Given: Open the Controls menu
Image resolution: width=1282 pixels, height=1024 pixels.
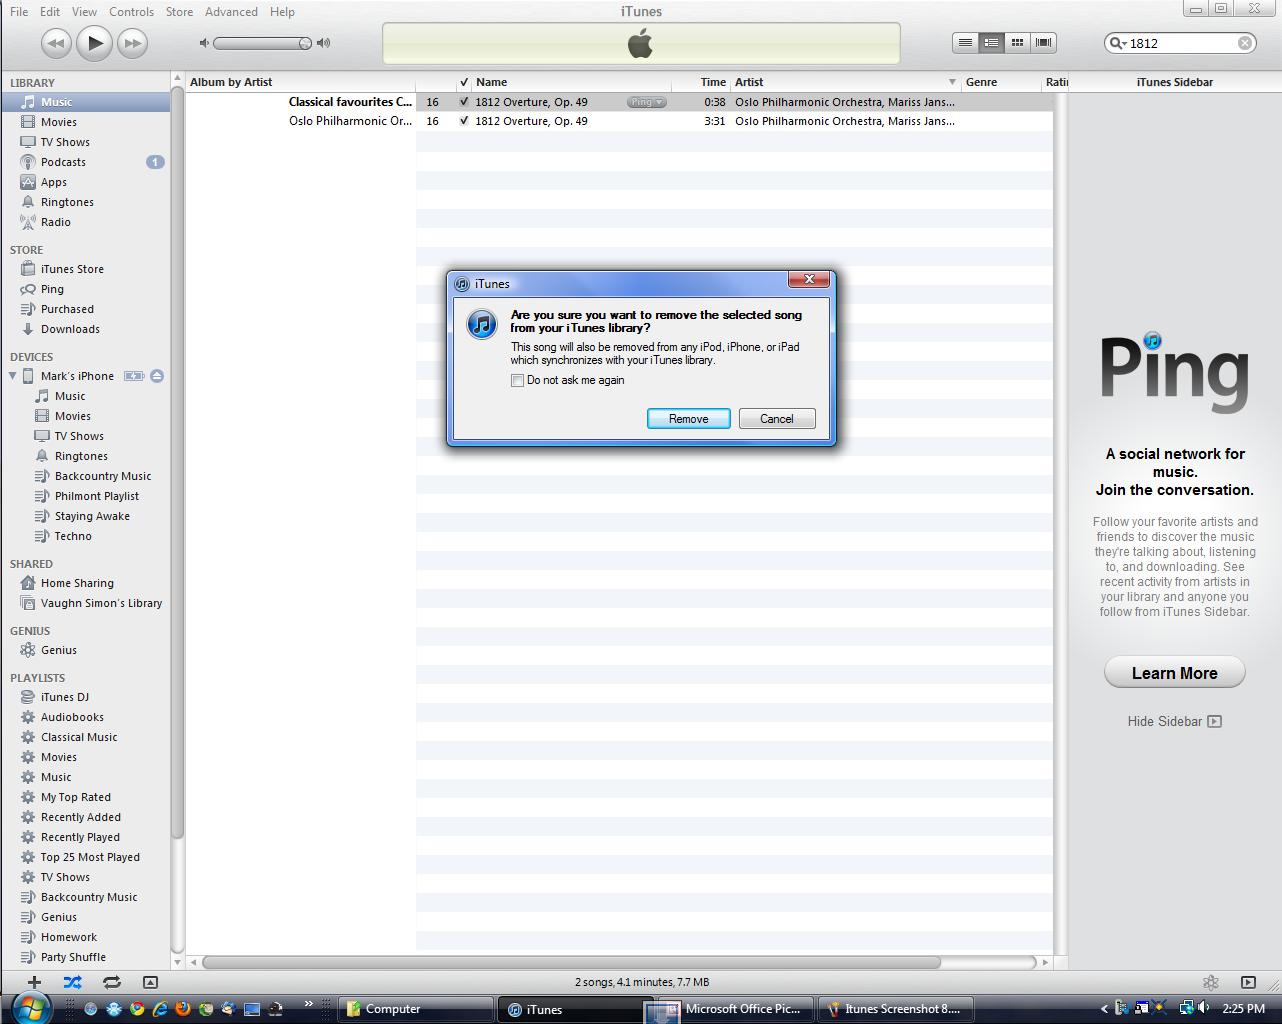Looking at the screenshot, I should point(131,12).
